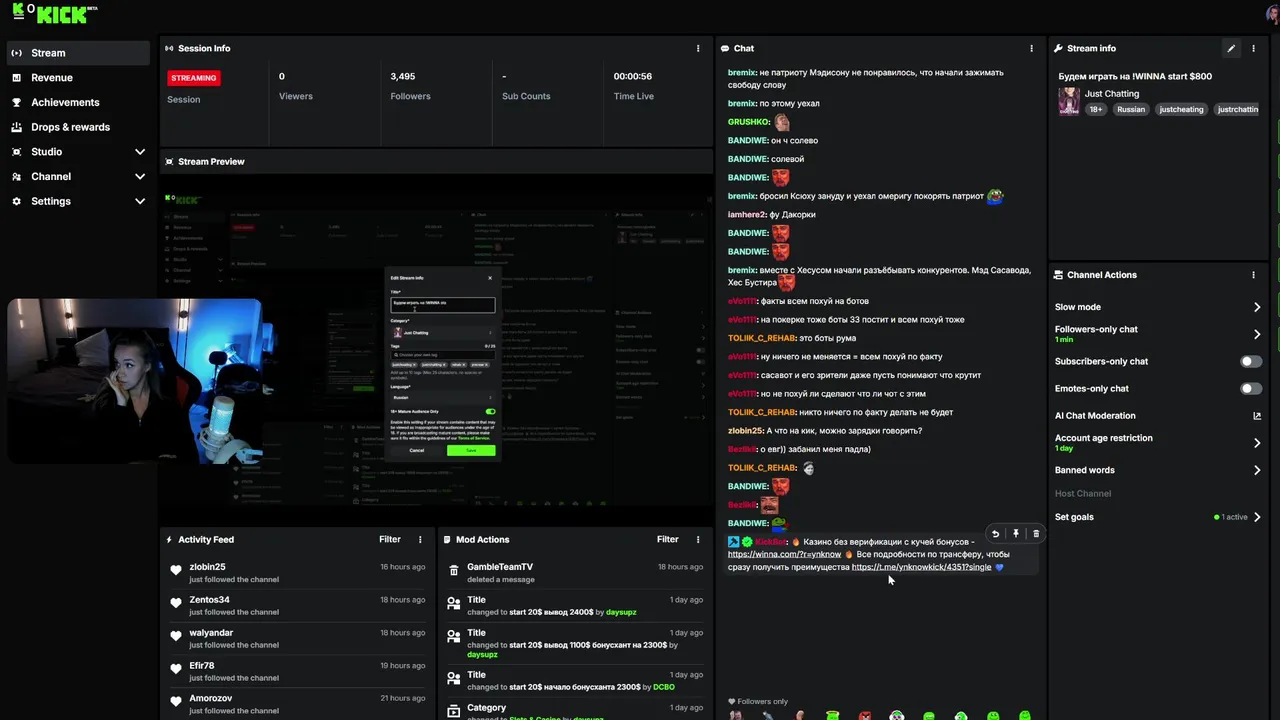
Task: Click the heart icon next to Zentos34
Action: click(176, 604)
